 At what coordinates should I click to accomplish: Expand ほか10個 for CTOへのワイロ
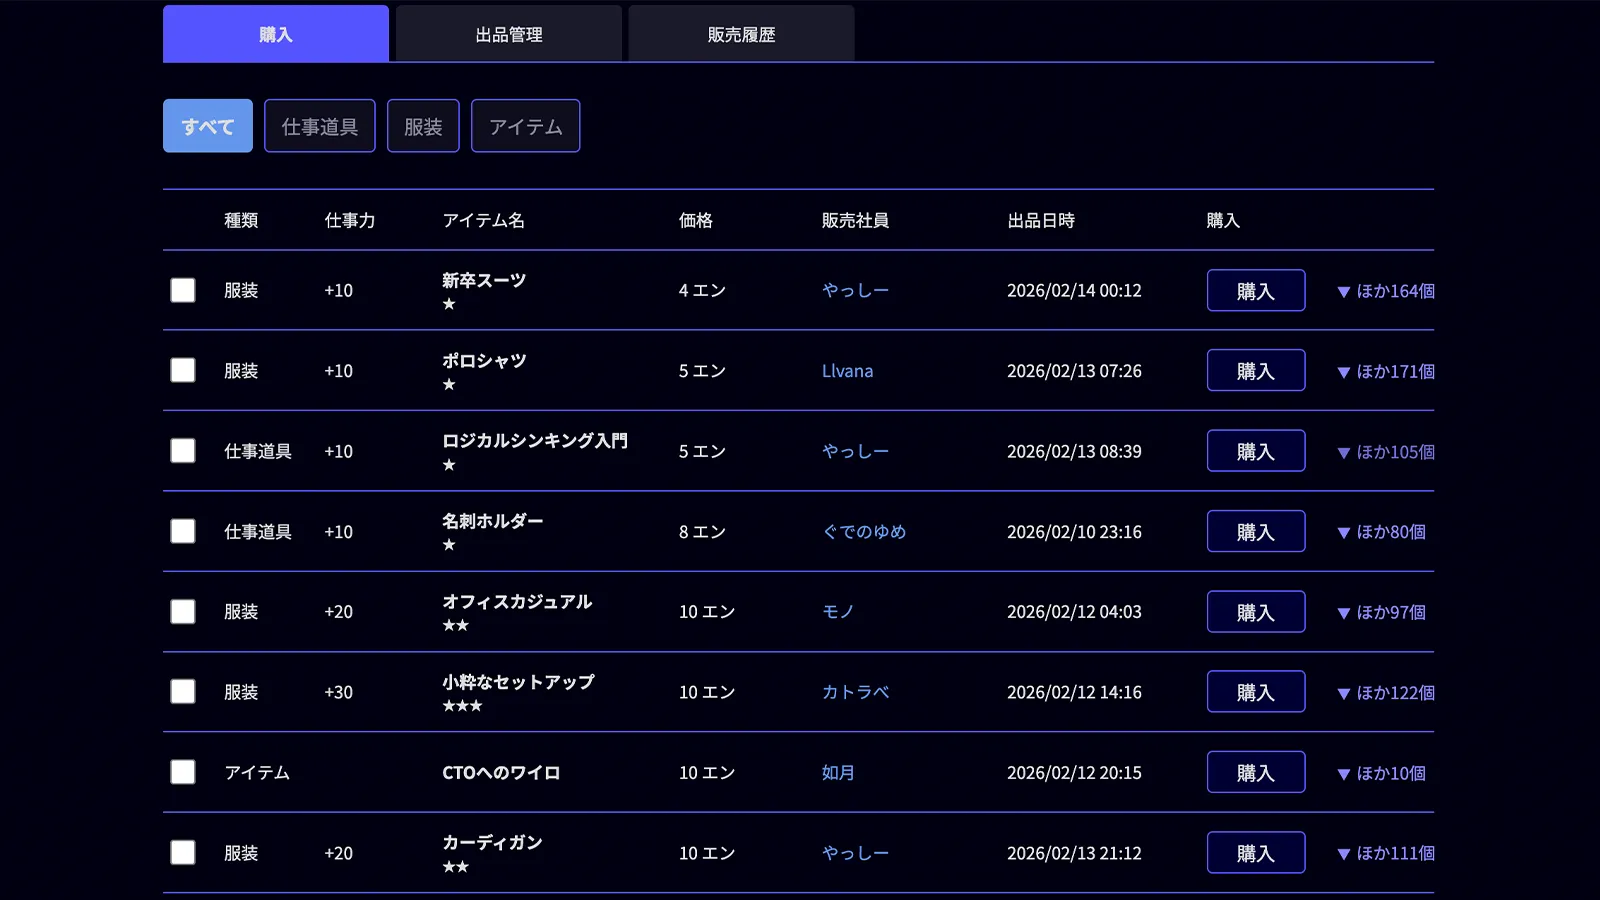click(x=1379, y=771)
